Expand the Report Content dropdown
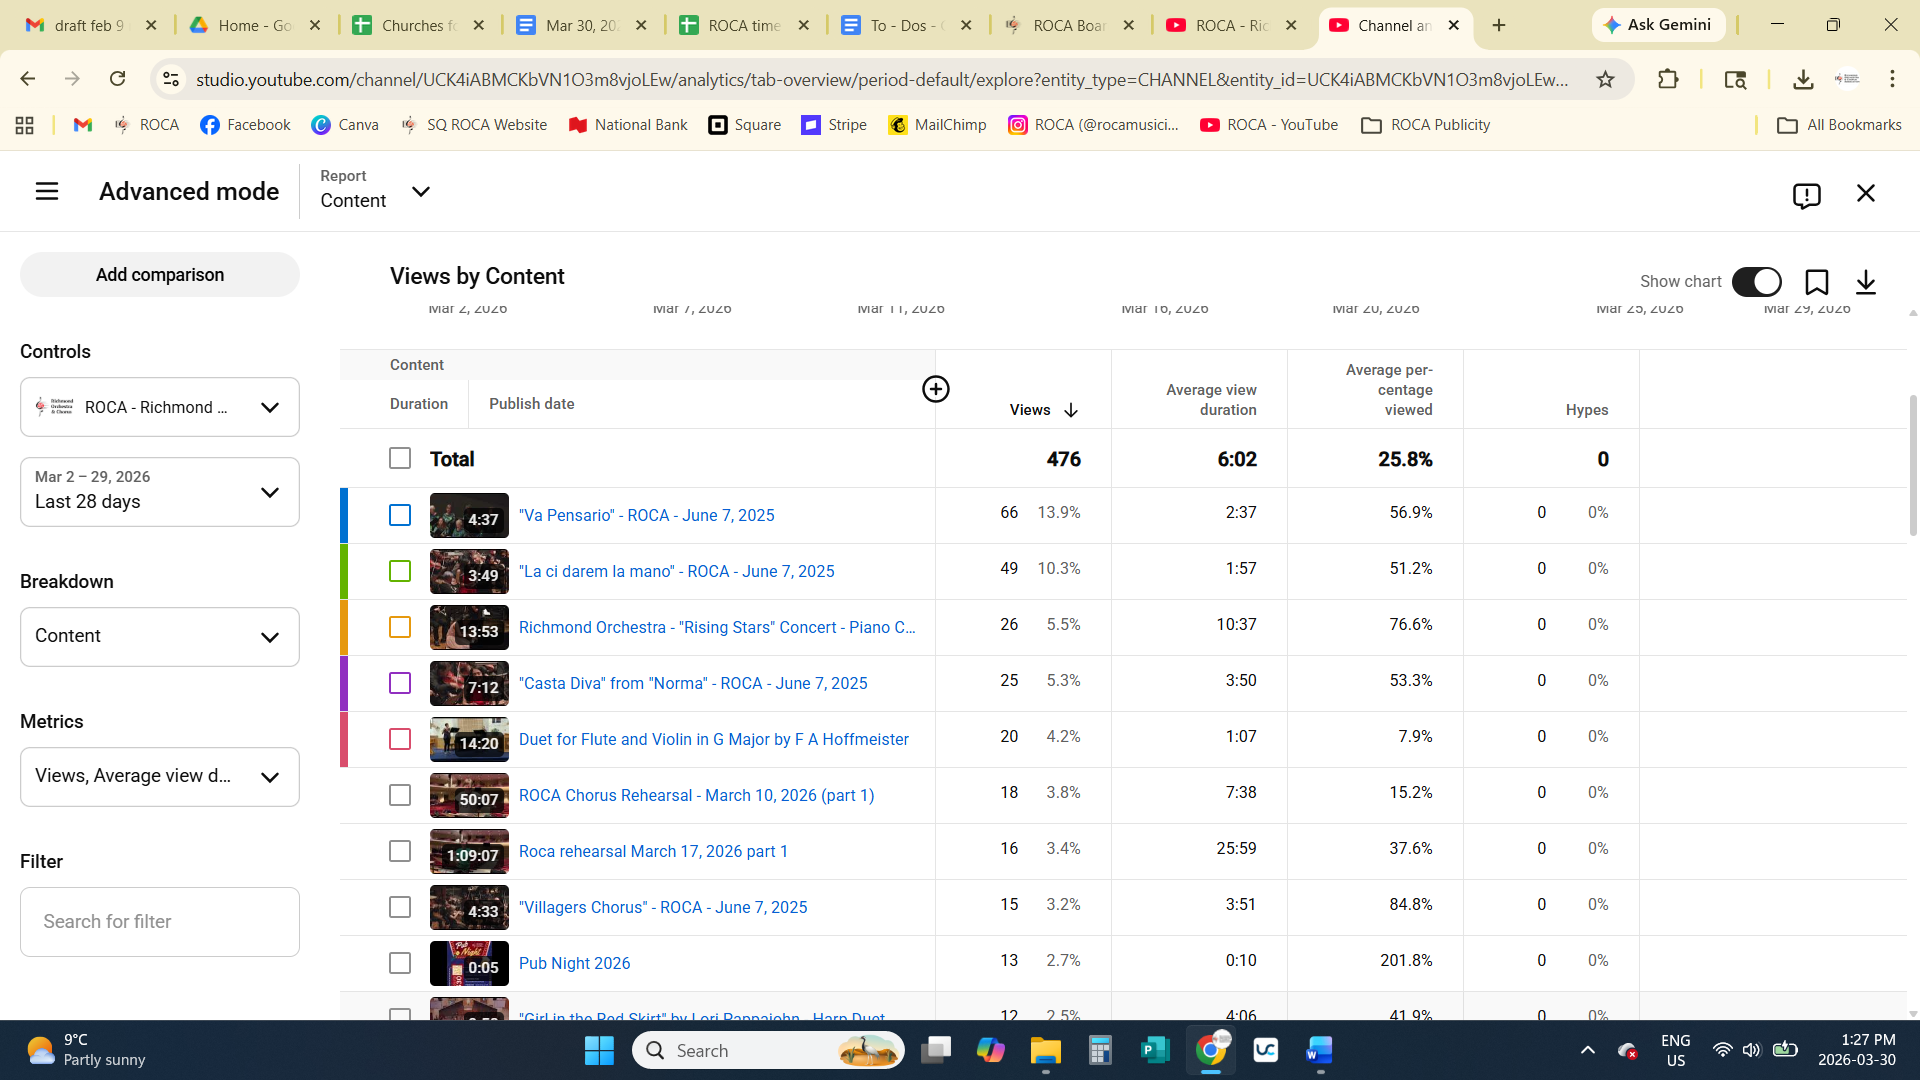This screenshot has width=1920, height=1080. click(421, 192)
